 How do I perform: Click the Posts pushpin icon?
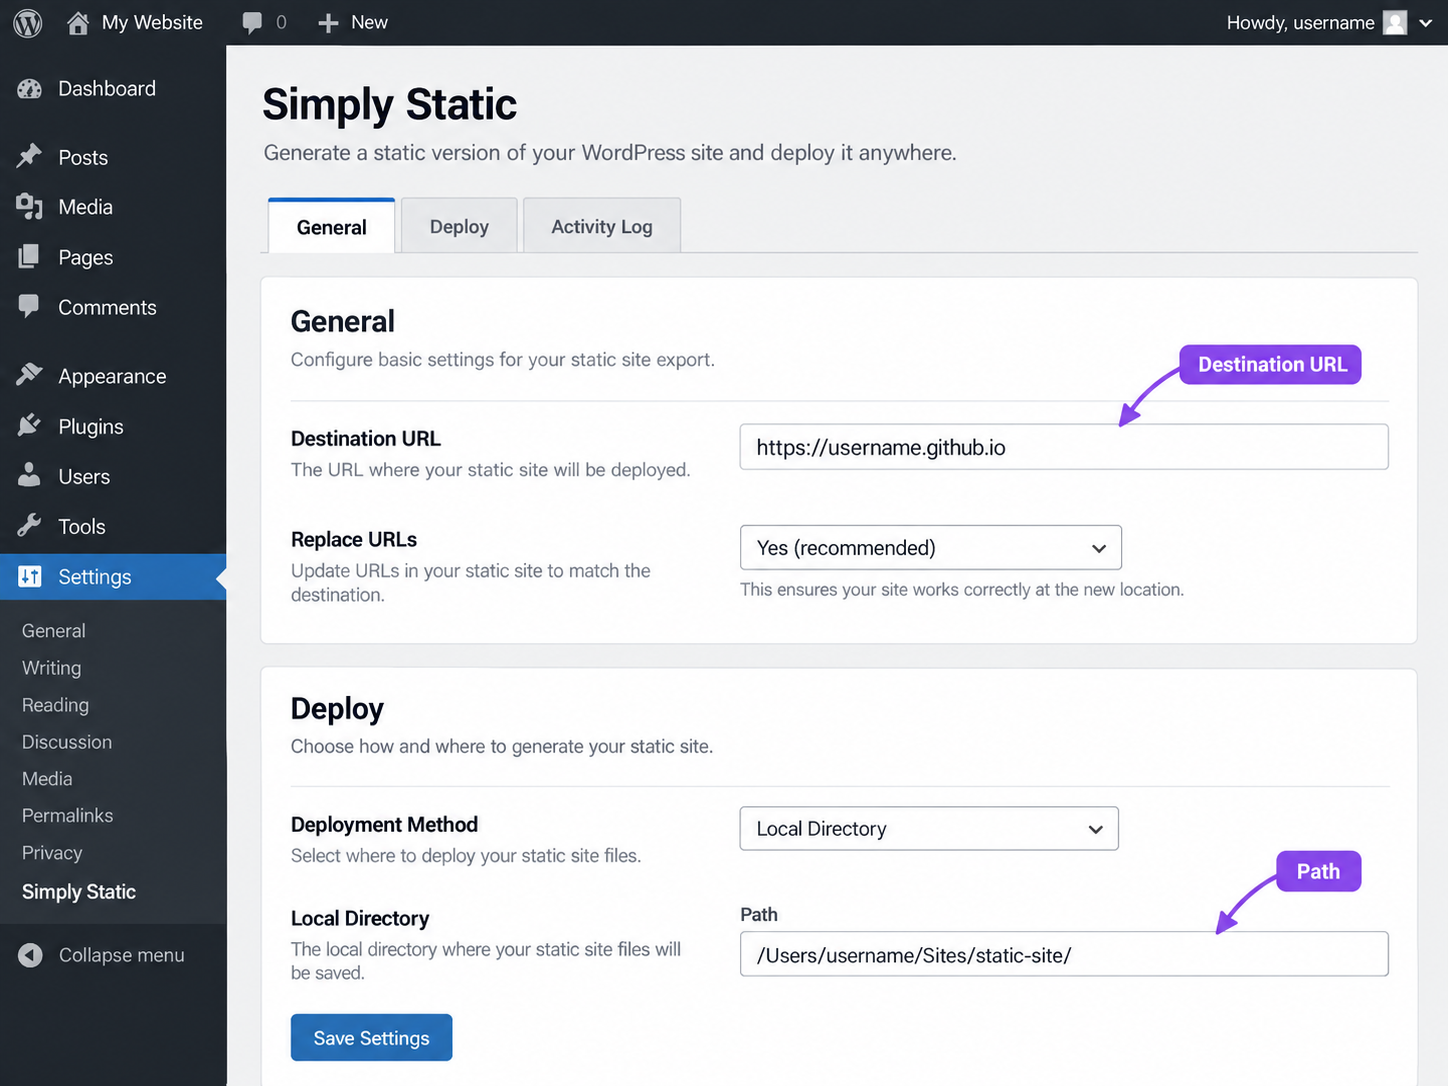(x=30, y=156)
